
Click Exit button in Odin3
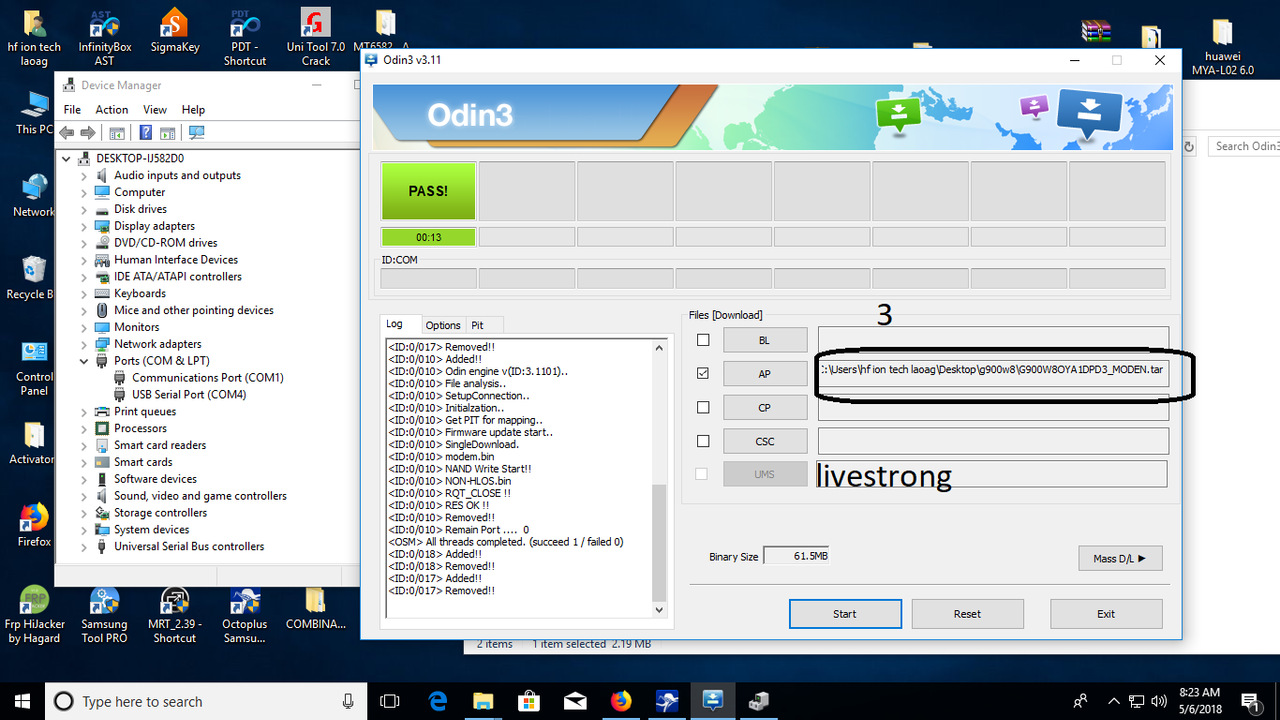pyautogui.click(x=1106, y=614)
